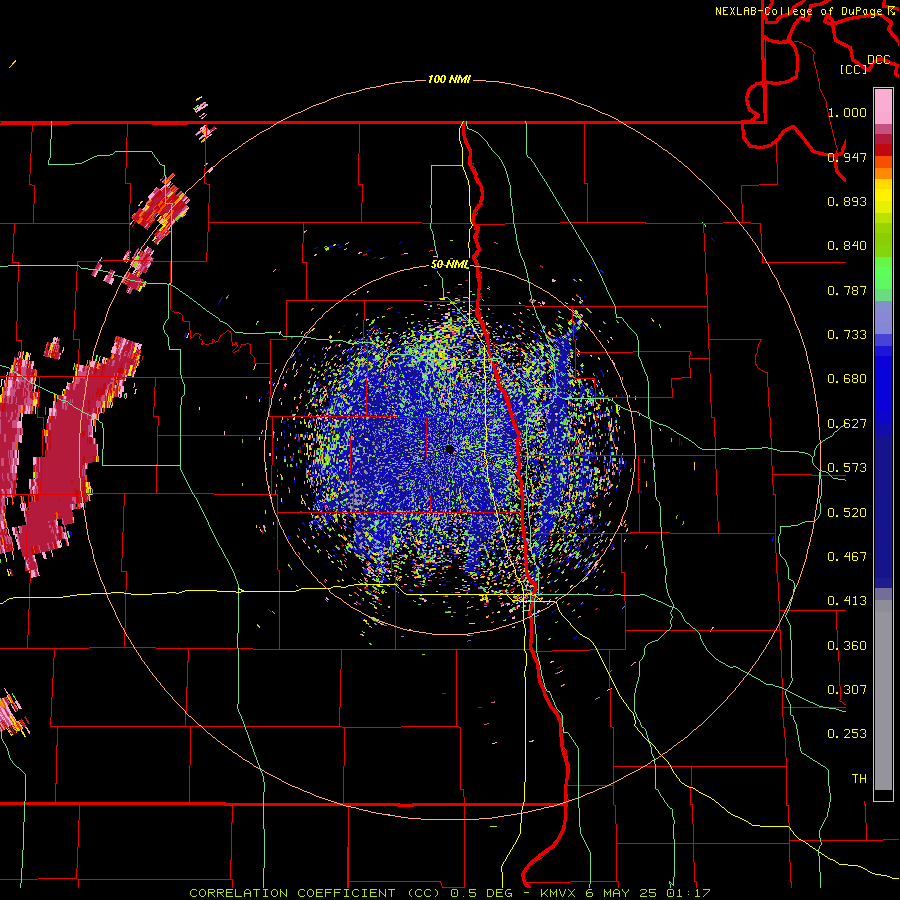Pick the gray segment of the color bar
900x900 pixels.
click(x=883, y=695)
